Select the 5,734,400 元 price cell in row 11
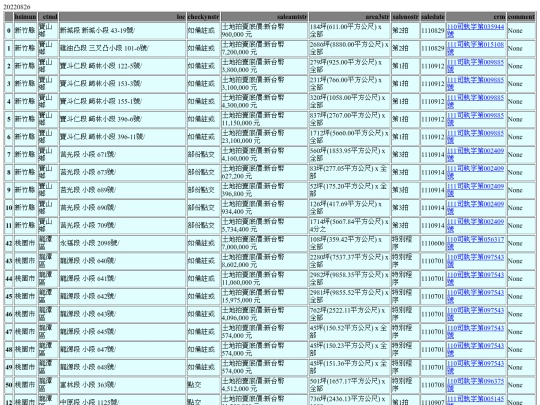Screen dimensions: 540x405 tap(264, 225)
